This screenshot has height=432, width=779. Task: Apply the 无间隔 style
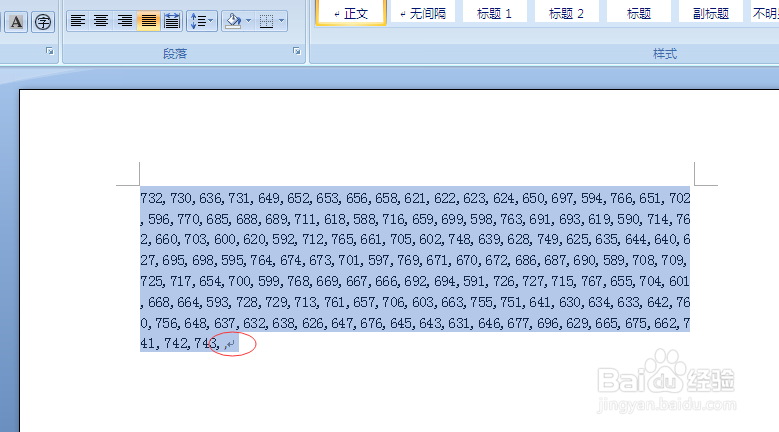pos(423,12)
